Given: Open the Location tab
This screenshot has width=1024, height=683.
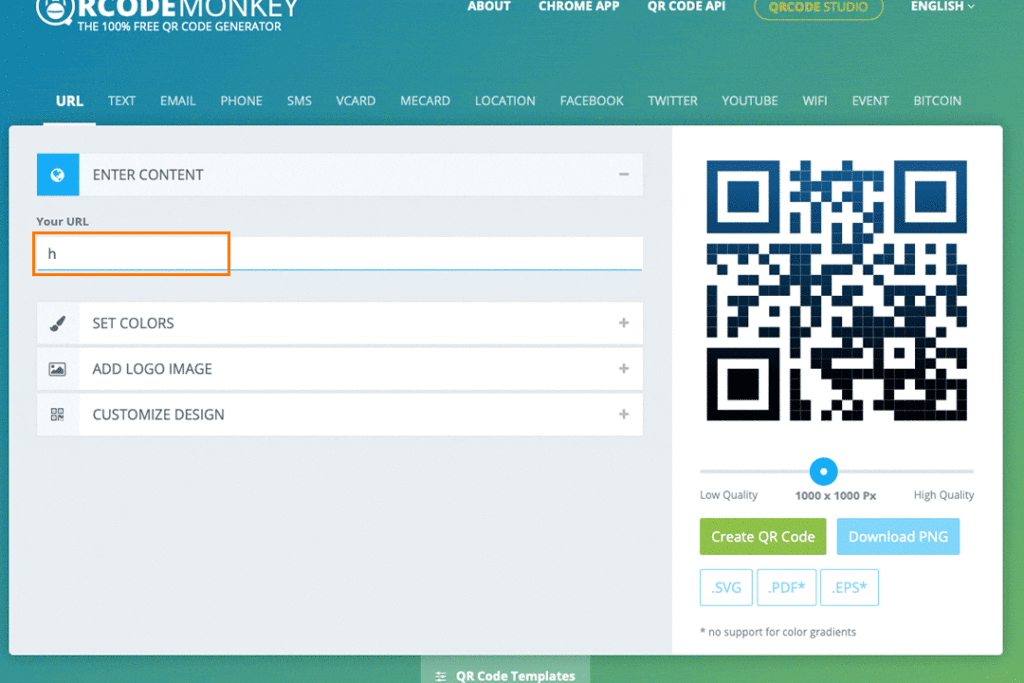Looking at the screenshot, I should 505,101.
